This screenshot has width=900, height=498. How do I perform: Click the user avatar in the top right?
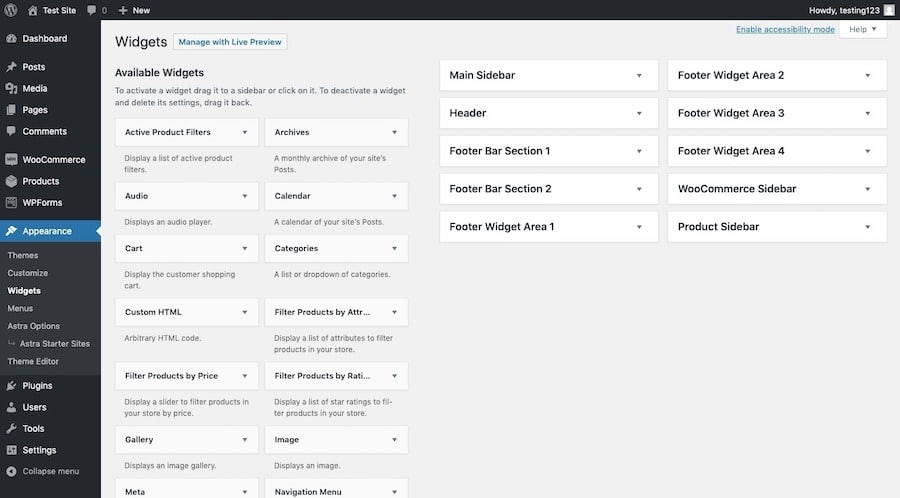click(889, 10)
